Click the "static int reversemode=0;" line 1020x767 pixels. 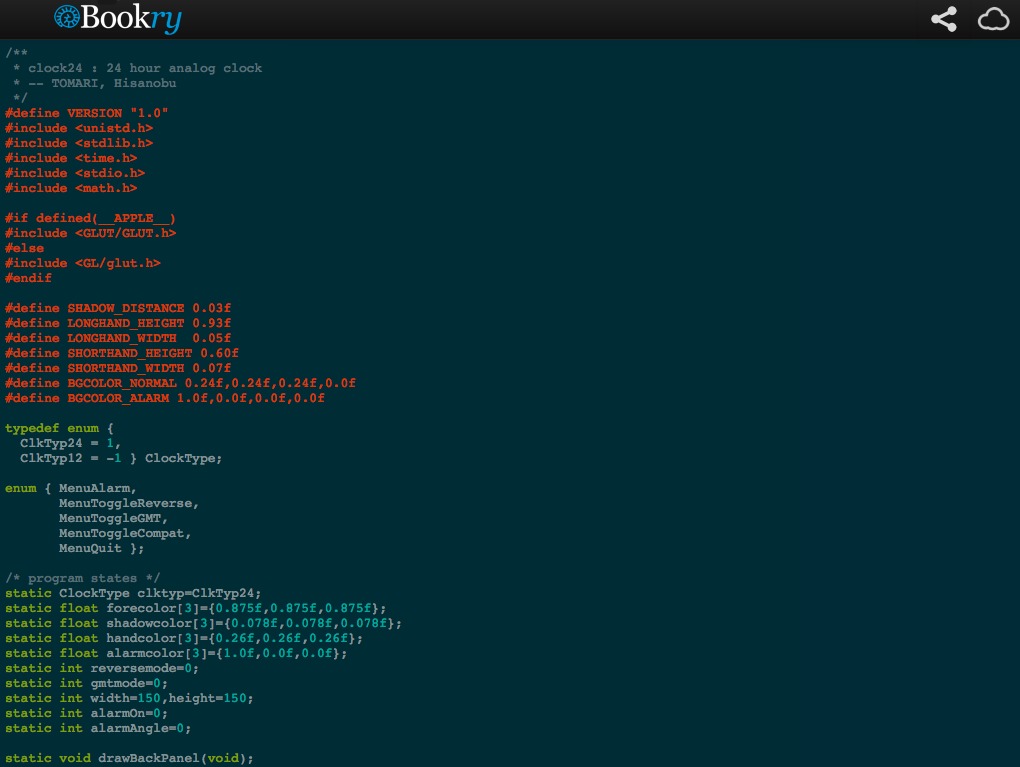[x=102, y=668]
